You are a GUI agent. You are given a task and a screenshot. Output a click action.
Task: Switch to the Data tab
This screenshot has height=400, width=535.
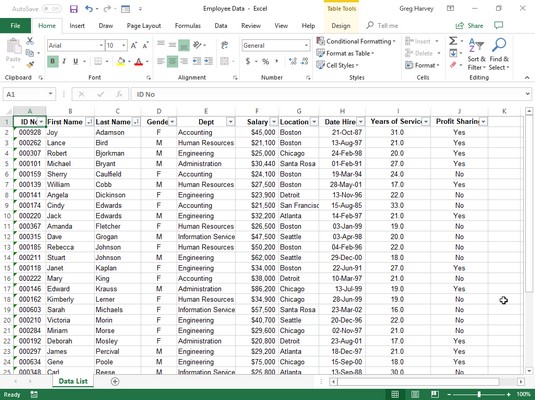click(221, 26)
